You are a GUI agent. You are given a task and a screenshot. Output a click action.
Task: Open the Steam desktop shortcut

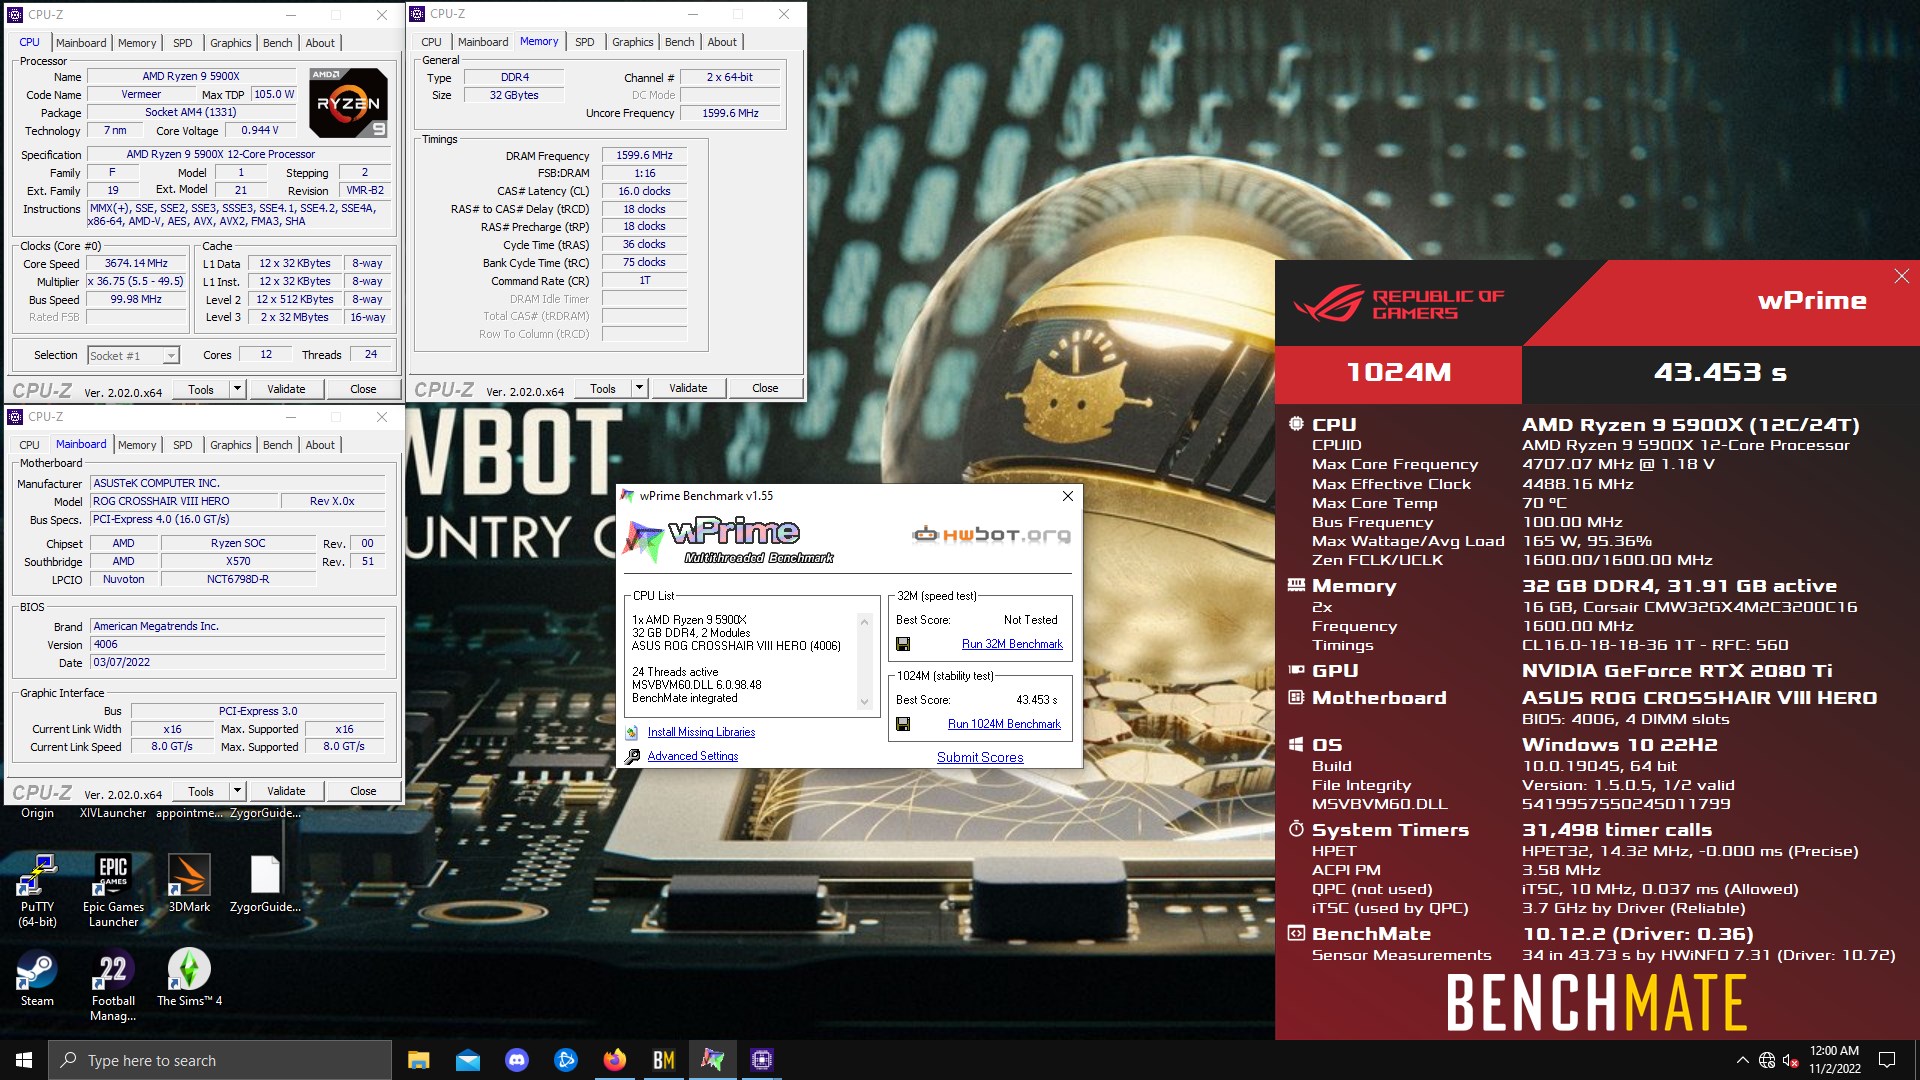coord(37,977)
